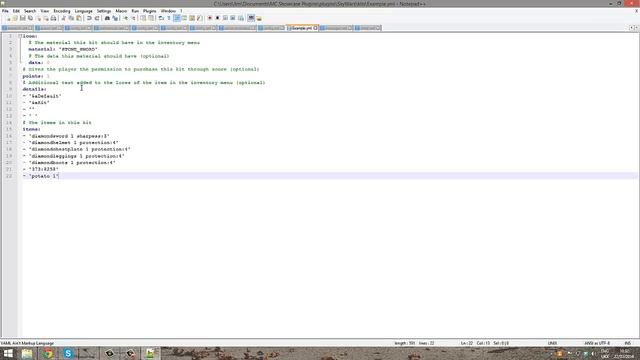Viewport: 640px width, 360px height.
Task: Open the Macro menu
Action: [x=121, y=11]
